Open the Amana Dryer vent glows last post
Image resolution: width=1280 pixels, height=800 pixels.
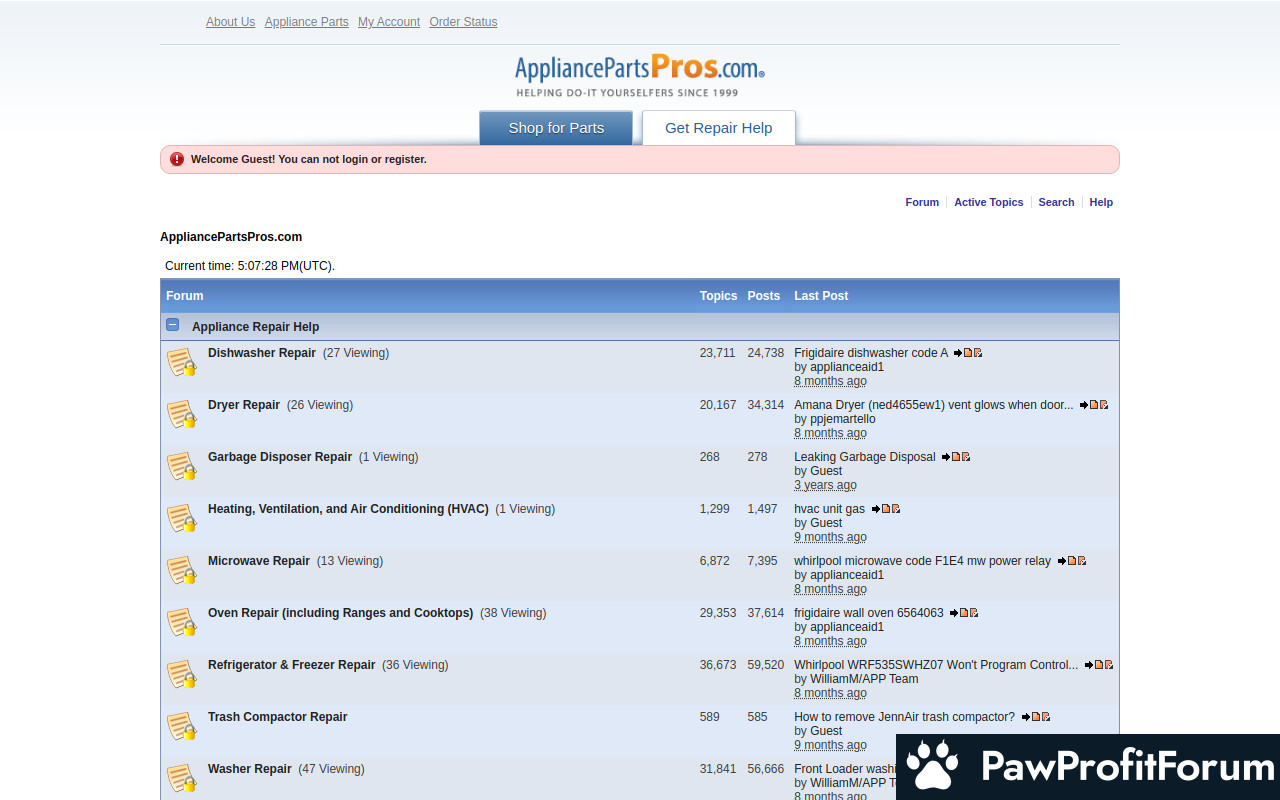pyautogui.click(x=933, y=405)
